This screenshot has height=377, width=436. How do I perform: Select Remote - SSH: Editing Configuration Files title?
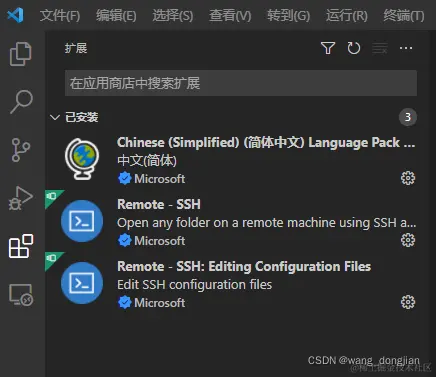(244, 267)
